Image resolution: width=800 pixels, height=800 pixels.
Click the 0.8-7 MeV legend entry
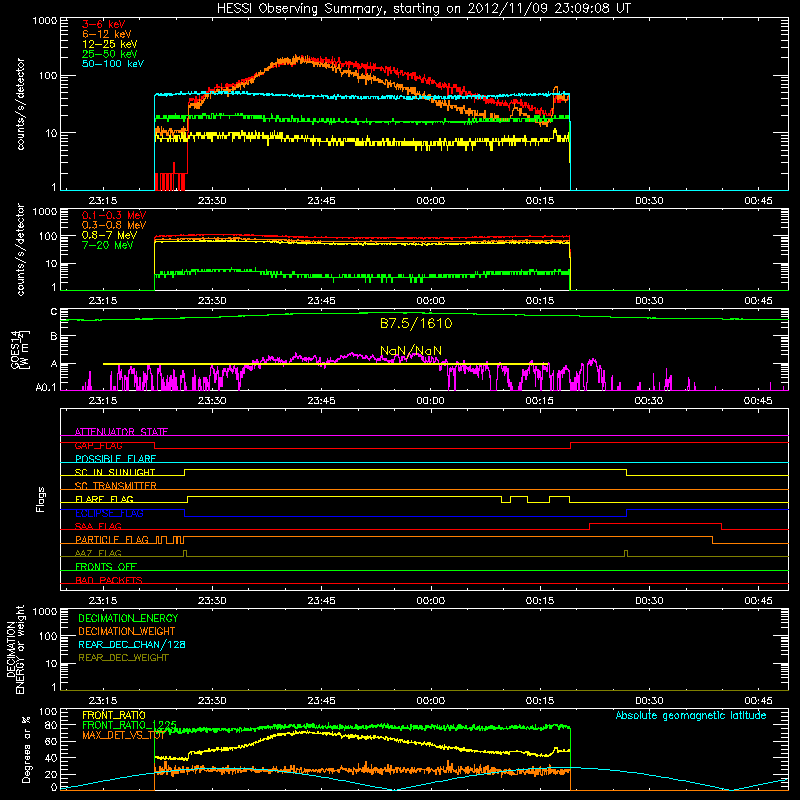point(110,235)
